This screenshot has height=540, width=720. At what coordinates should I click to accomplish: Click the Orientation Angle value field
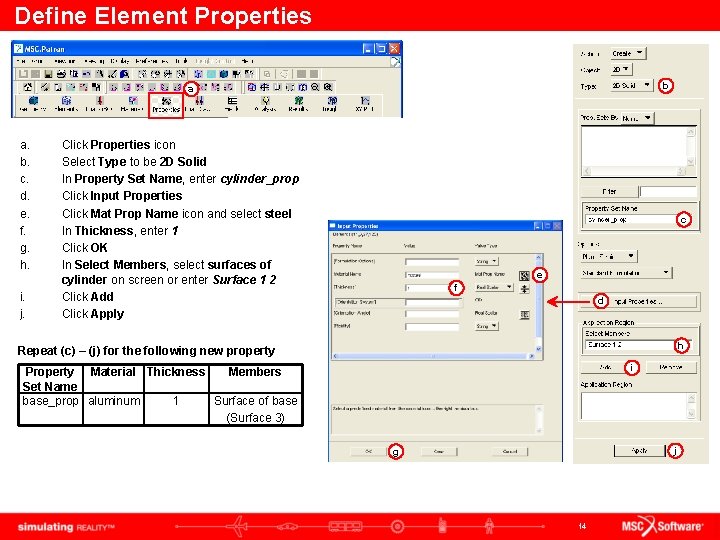[432, 314]
